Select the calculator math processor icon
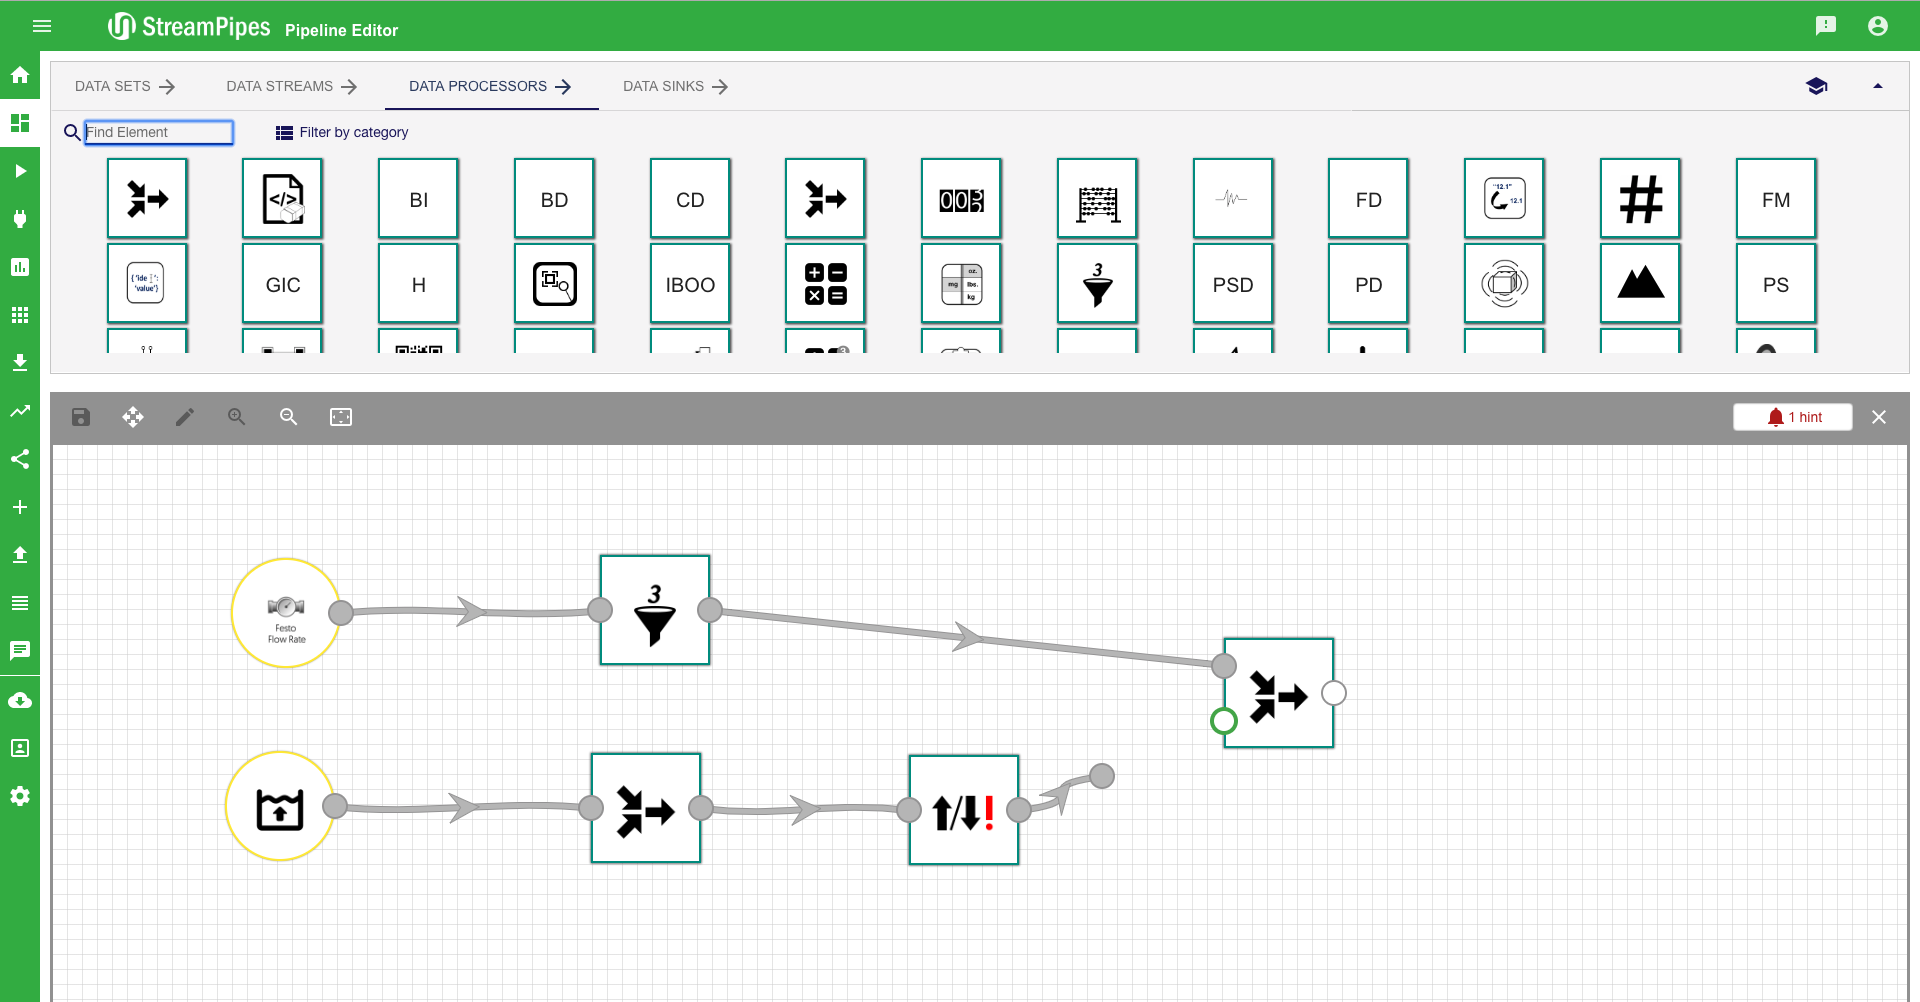 click(x=825, y=284)
